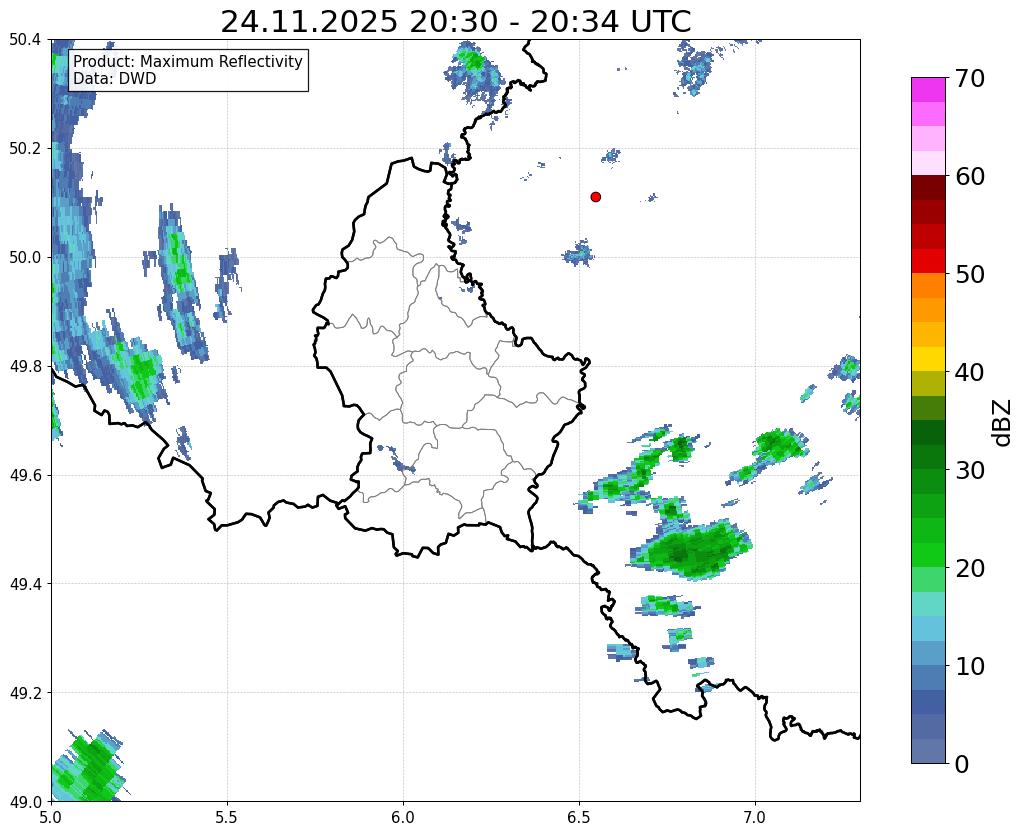Viewport: 1023px width, 834px height.
Task: Click the latitude axis label '49.4'
Action: [25, 584]
